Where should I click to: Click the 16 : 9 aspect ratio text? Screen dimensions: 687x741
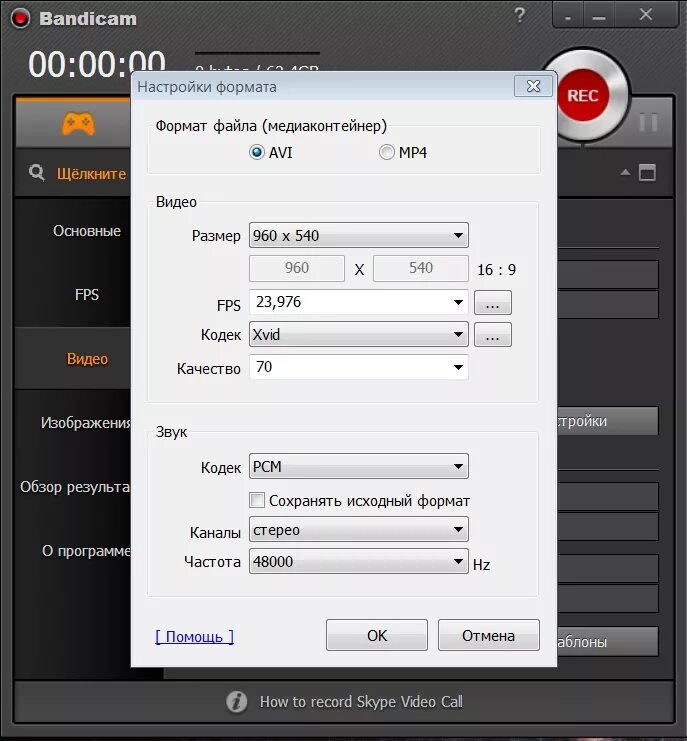click(496, 269)
